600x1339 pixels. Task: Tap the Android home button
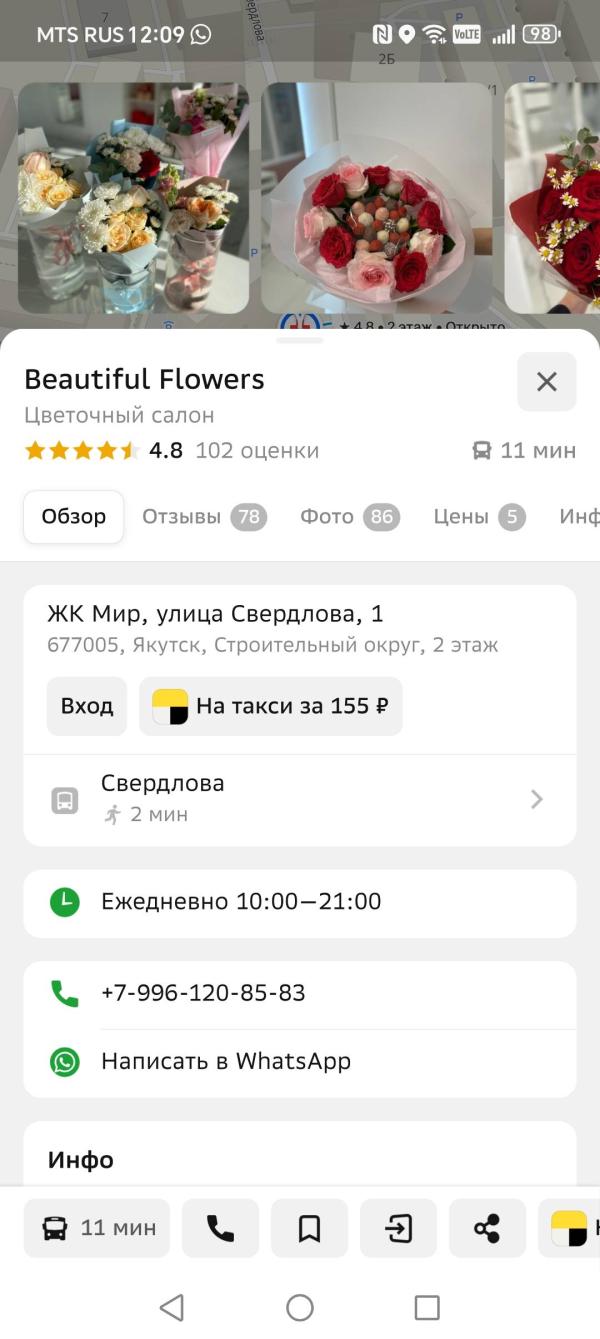[x=300, y=1307]
